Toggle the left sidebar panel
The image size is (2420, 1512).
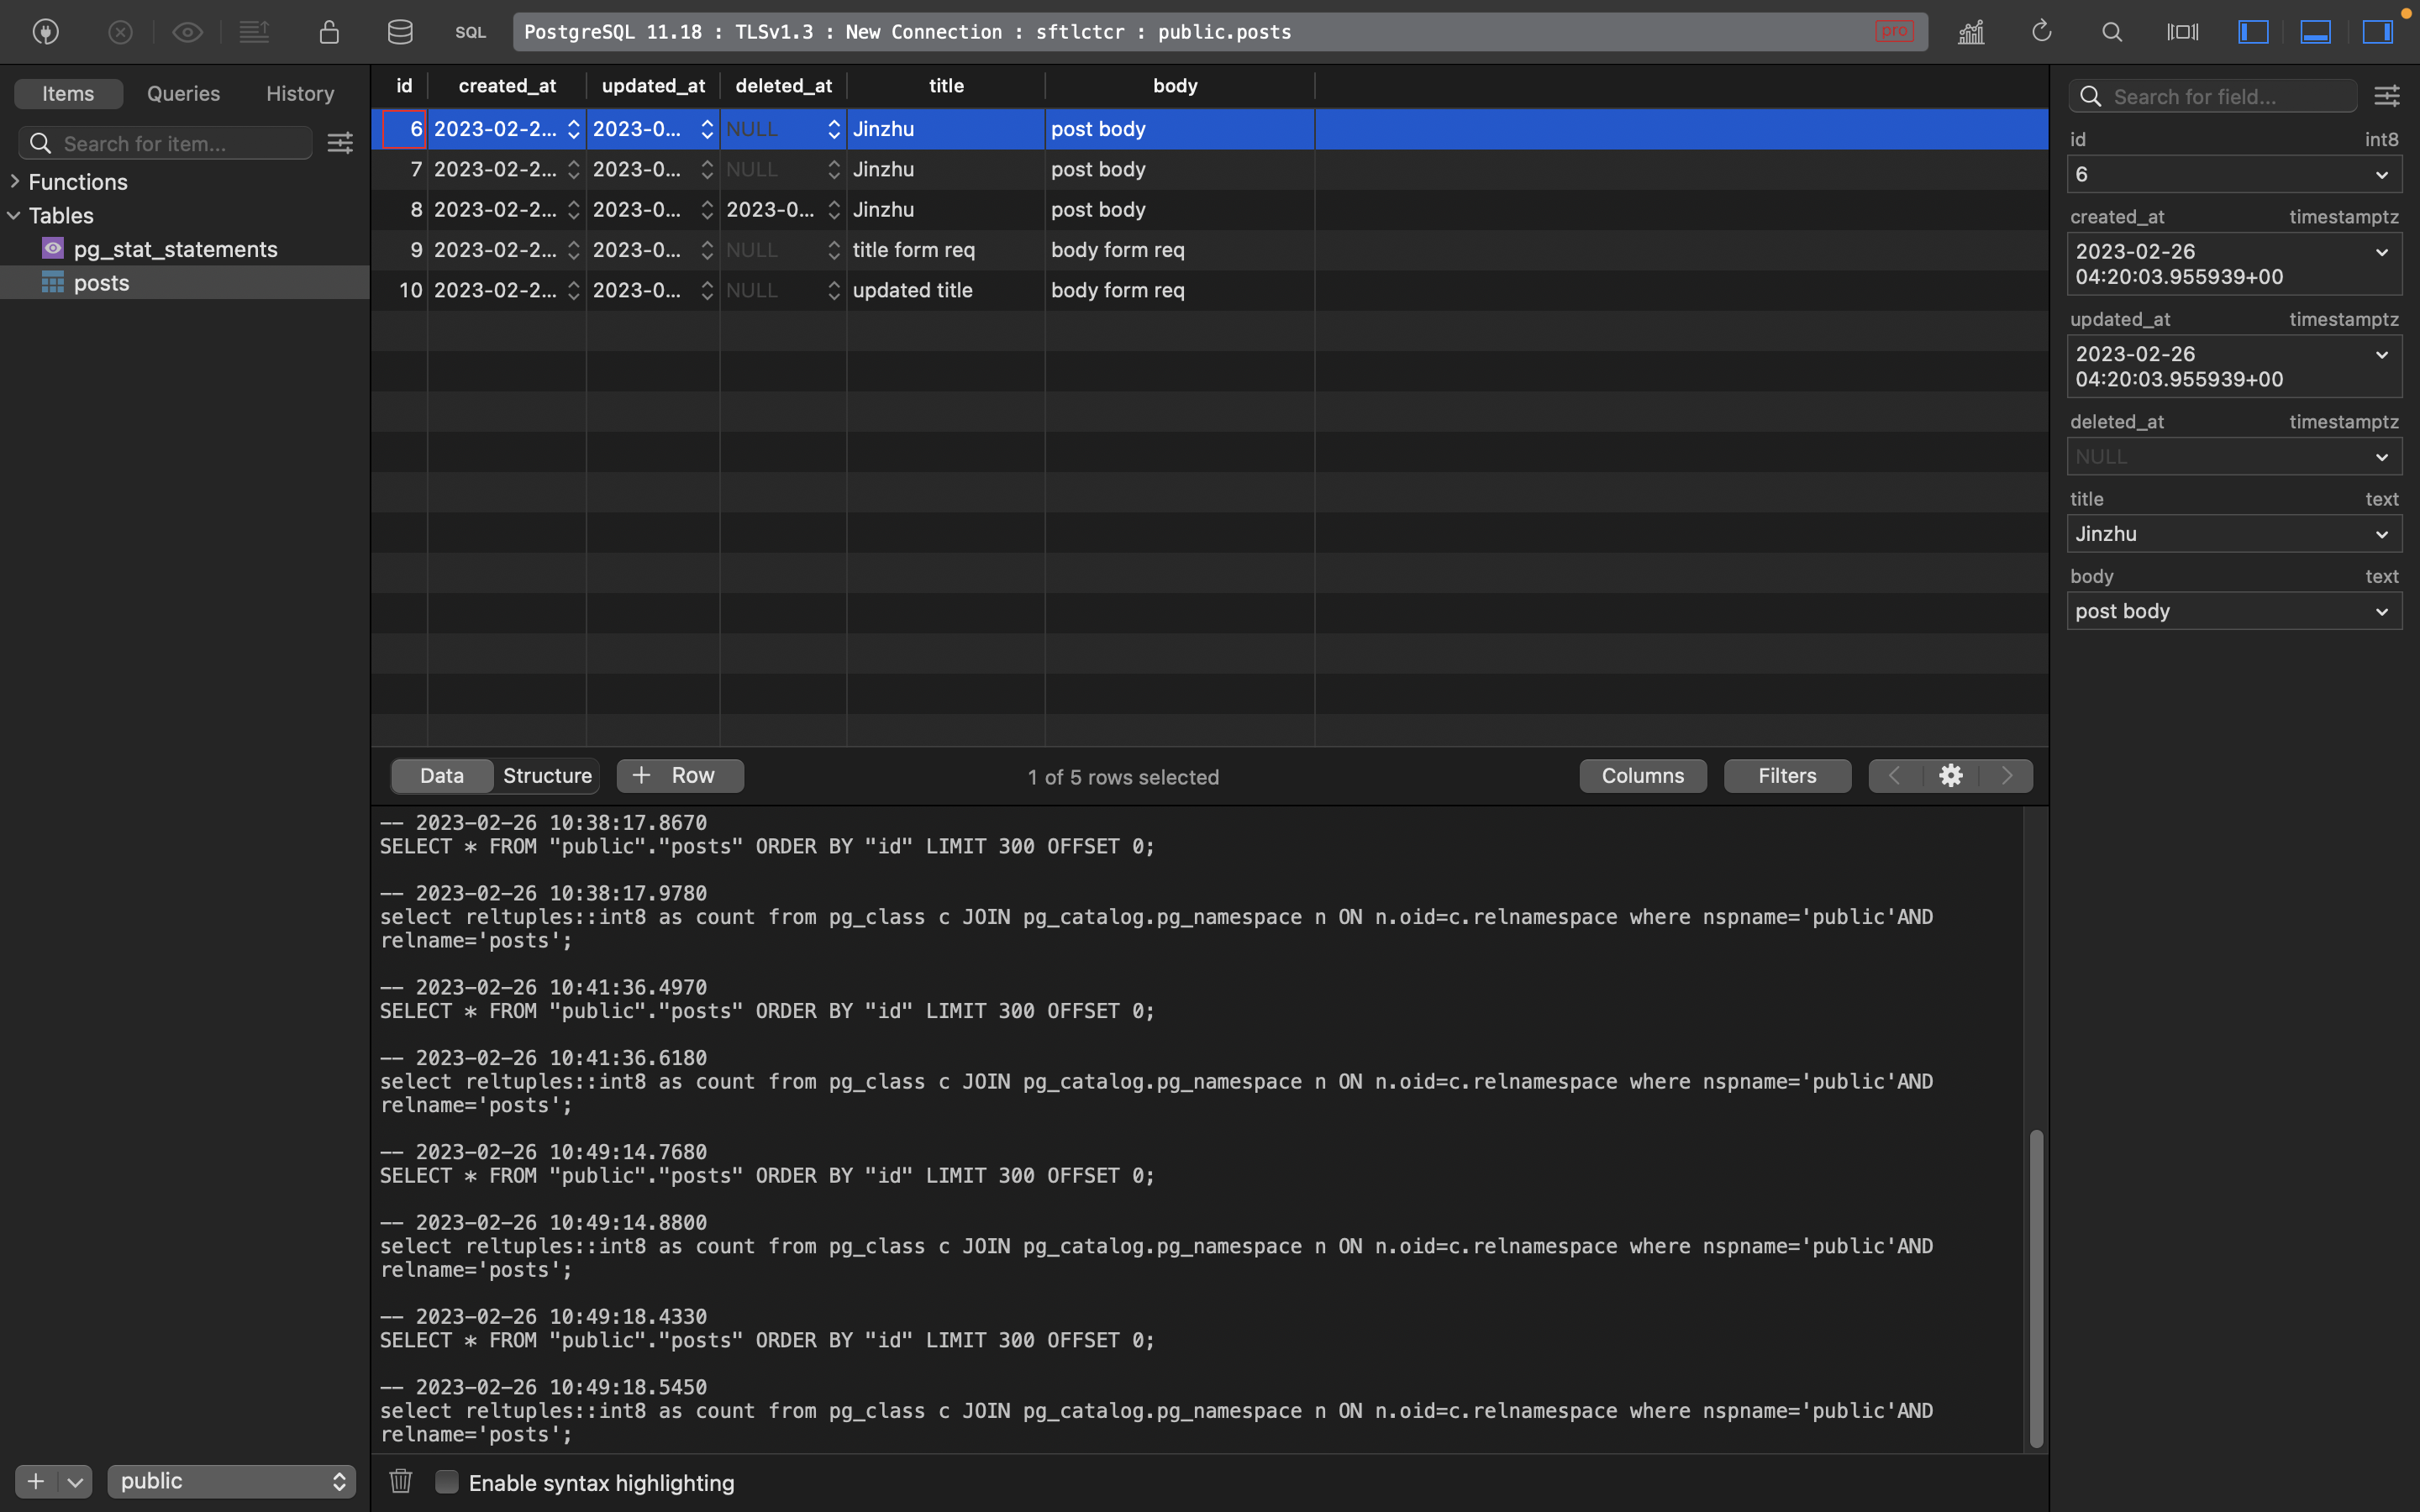2253,31
